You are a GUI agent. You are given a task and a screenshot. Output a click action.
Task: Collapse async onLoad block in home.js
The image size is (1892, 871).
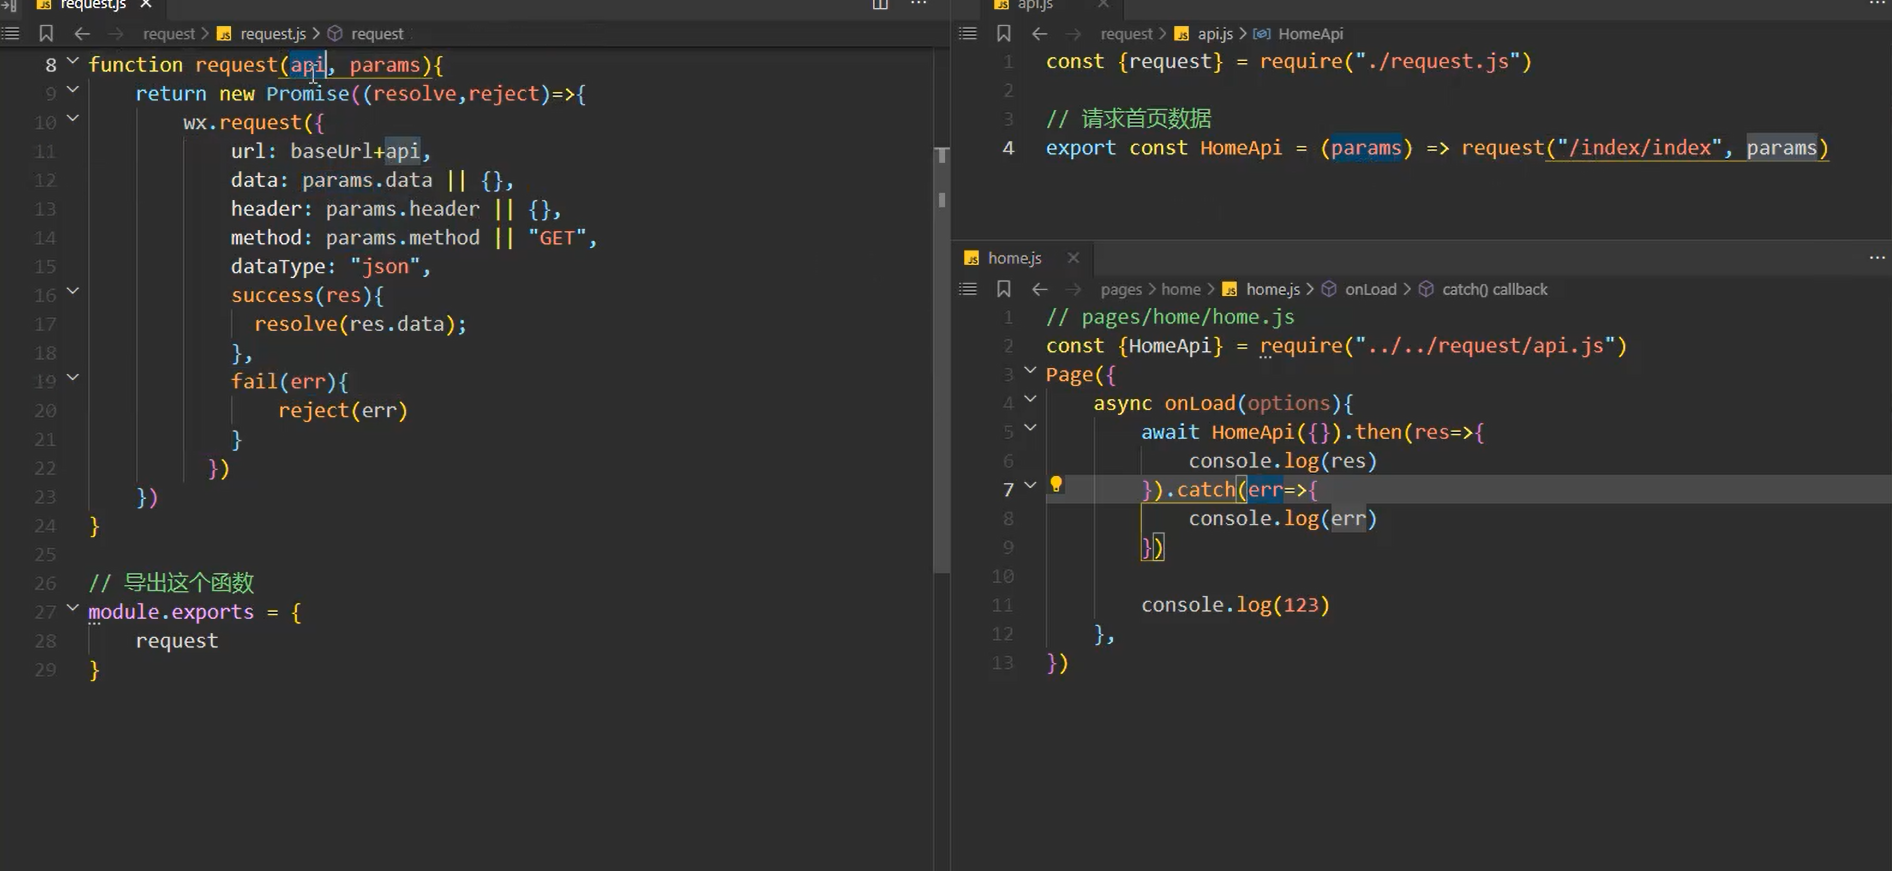[1030, 400]
